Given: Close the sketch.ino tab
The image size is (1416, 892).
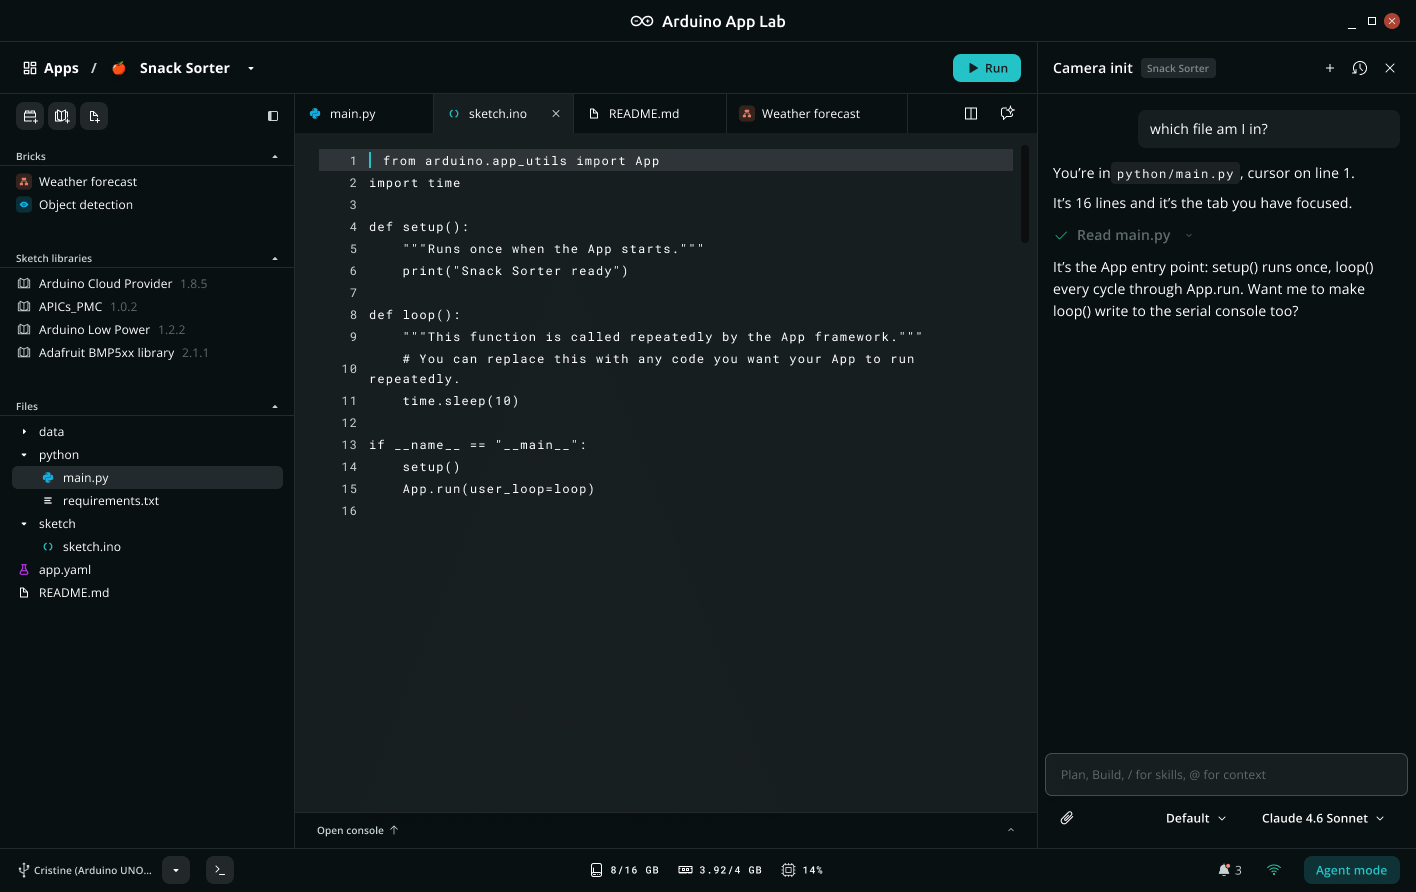Looking at the screenshot, I should tap(556, 113).
